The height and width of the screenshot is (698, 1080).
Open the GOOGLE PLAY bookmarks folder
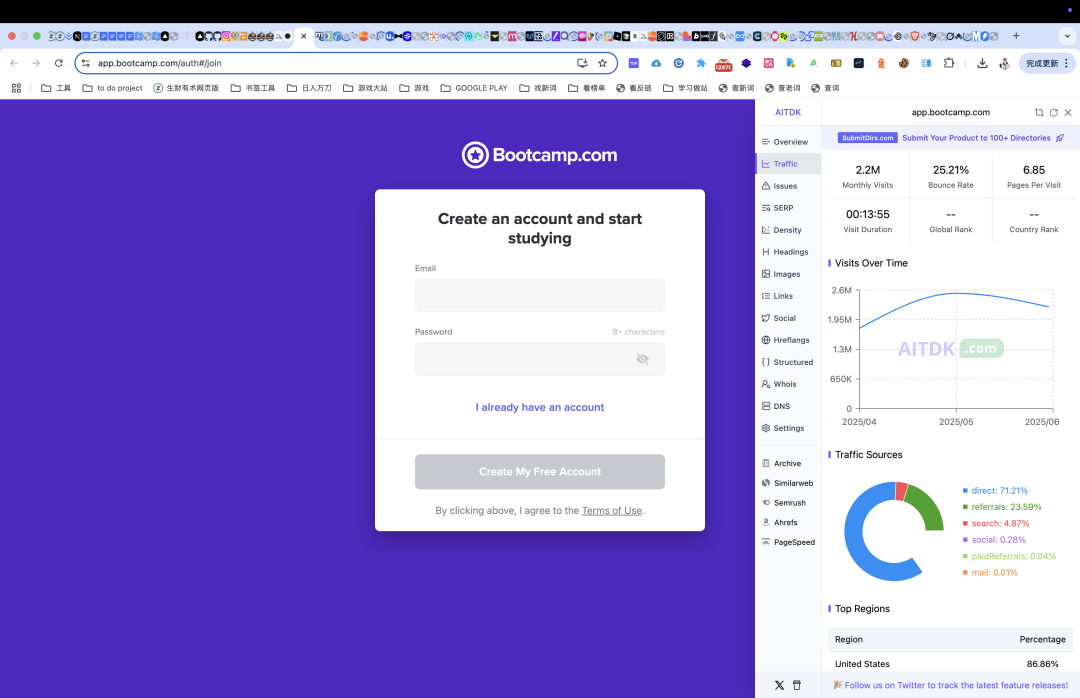tap(474, 88)
